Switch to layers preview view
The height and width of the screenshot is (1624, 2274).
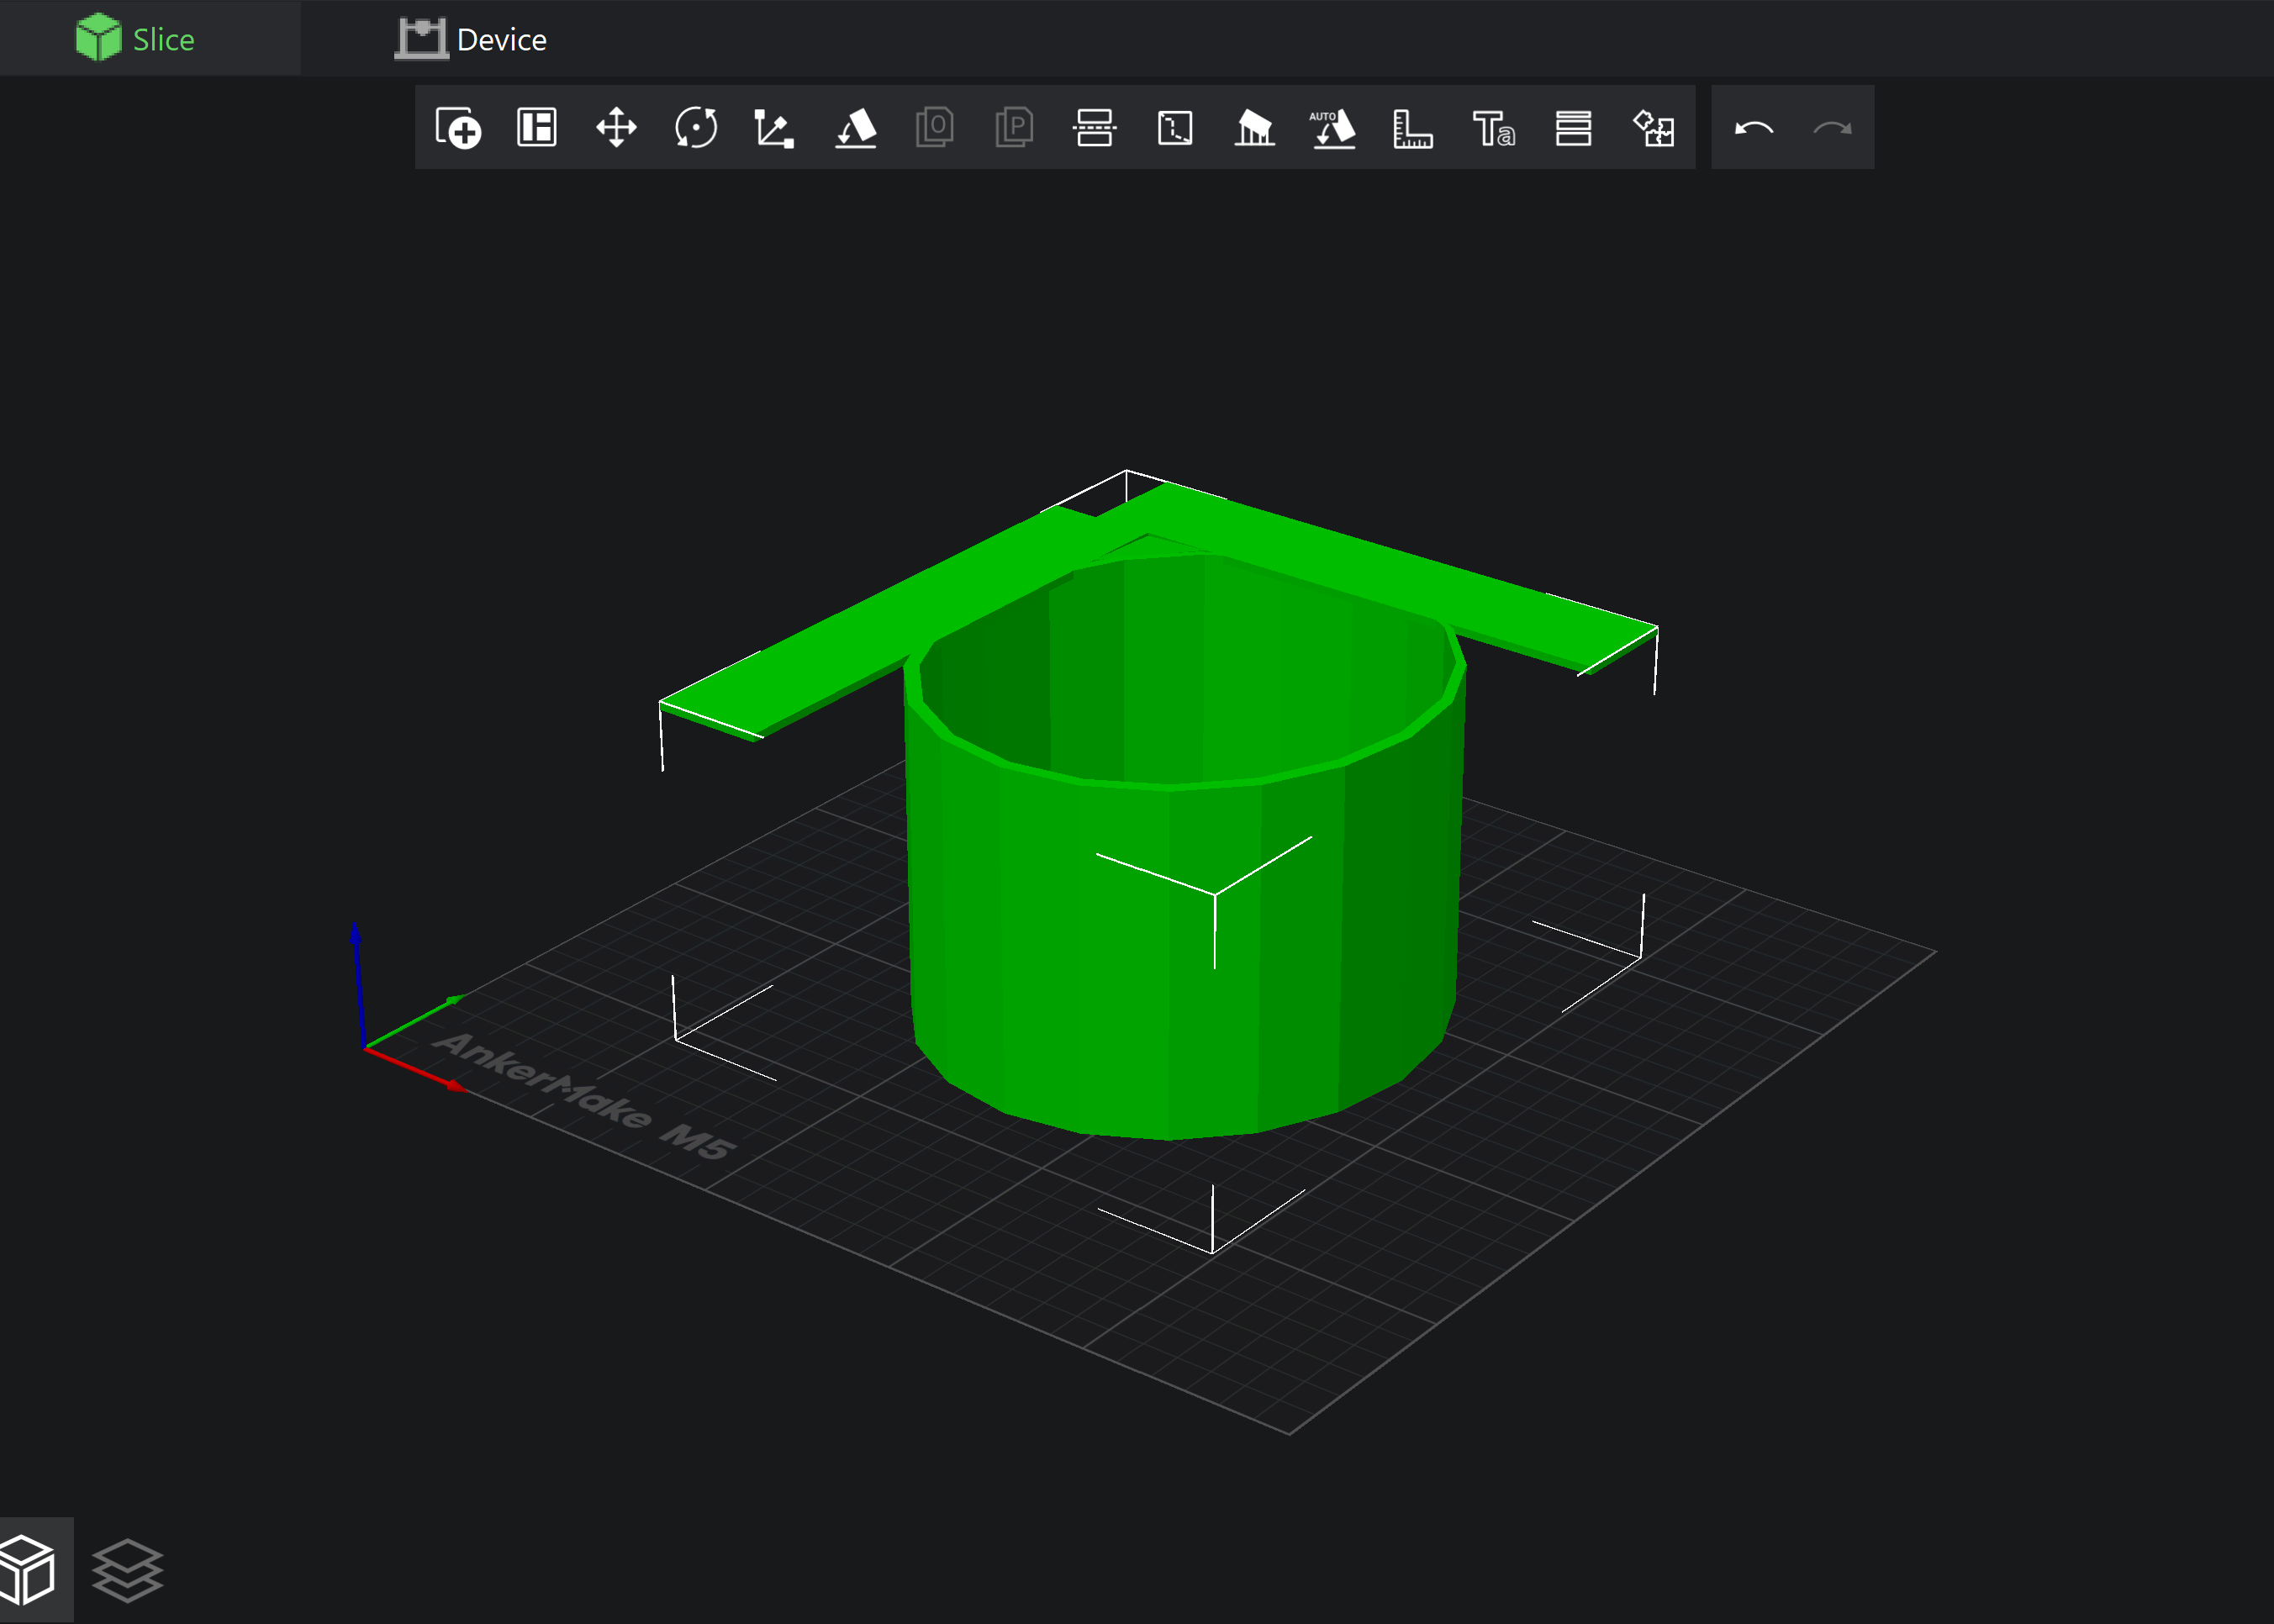coord(127,1570)
